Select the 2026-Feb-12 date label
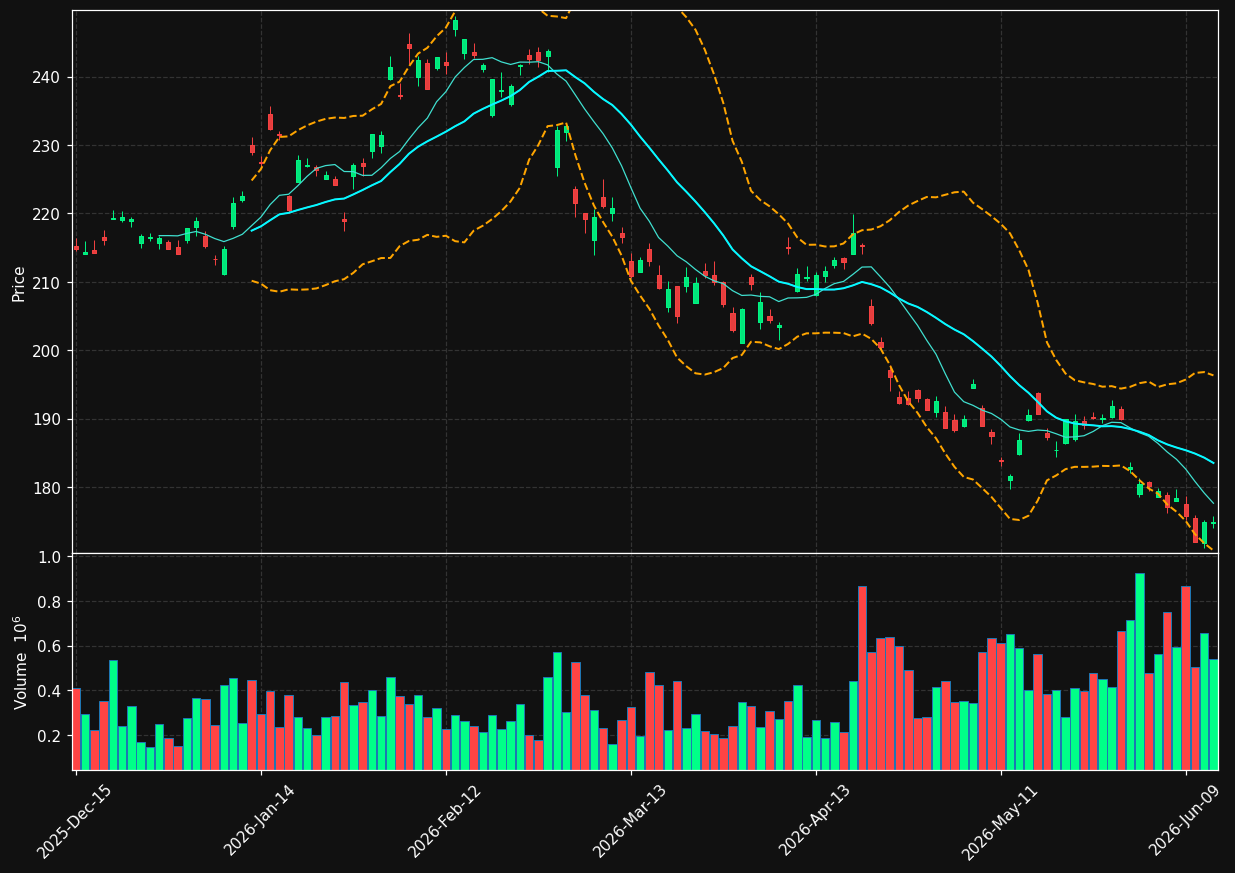This screenshot has width=1235, height=873. coord(445,820)
